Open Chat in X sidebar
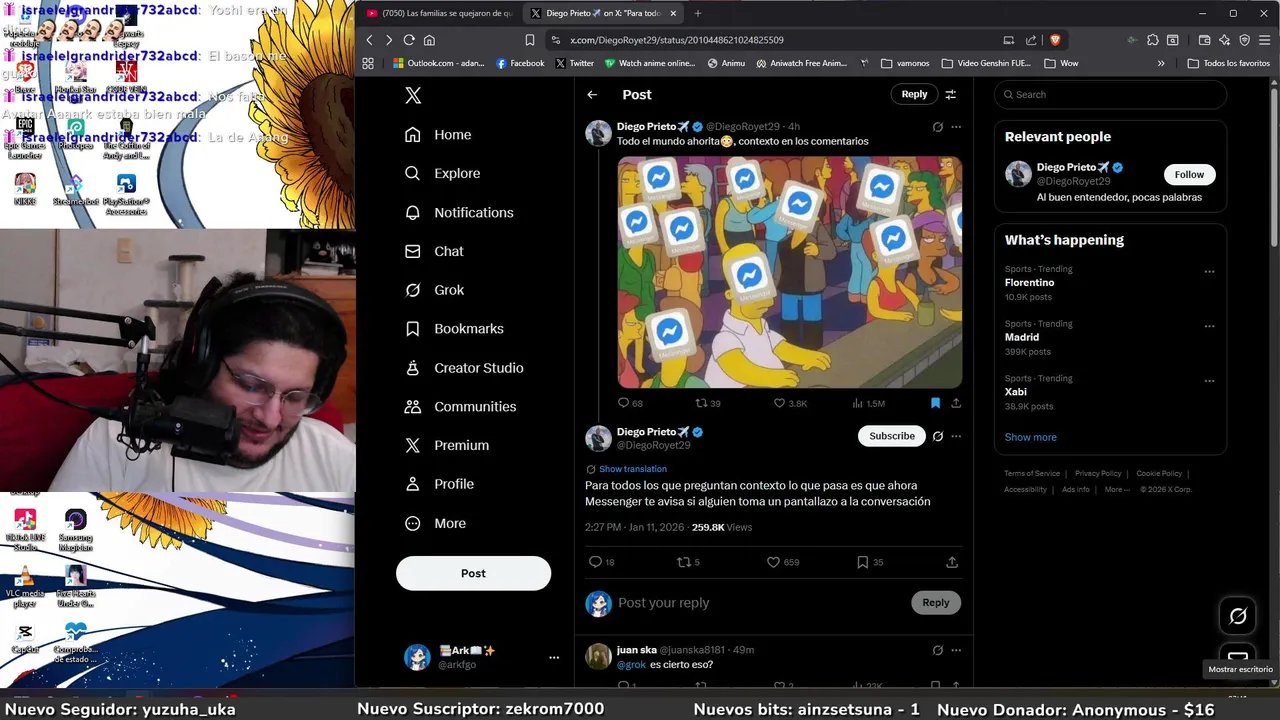This screenshot has height=720, width=1280. click(434, 251)
